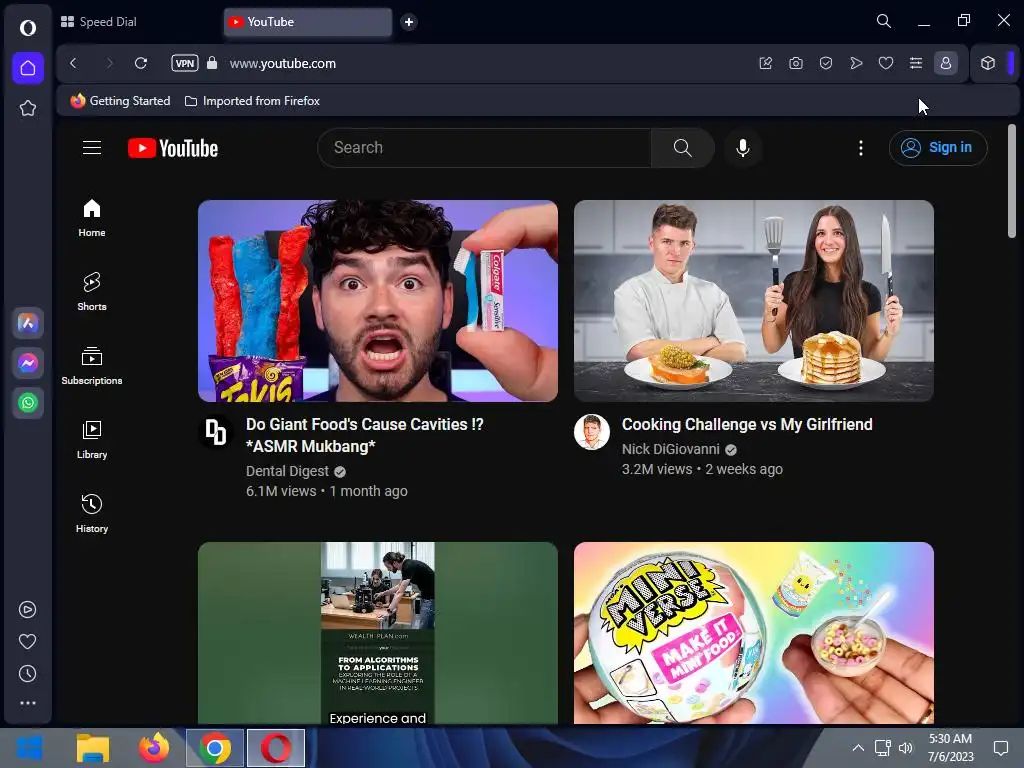Toggle YouTube hamburger guide menu
Viewport: 1024px width, 768px height.
[x=92, y=148]
